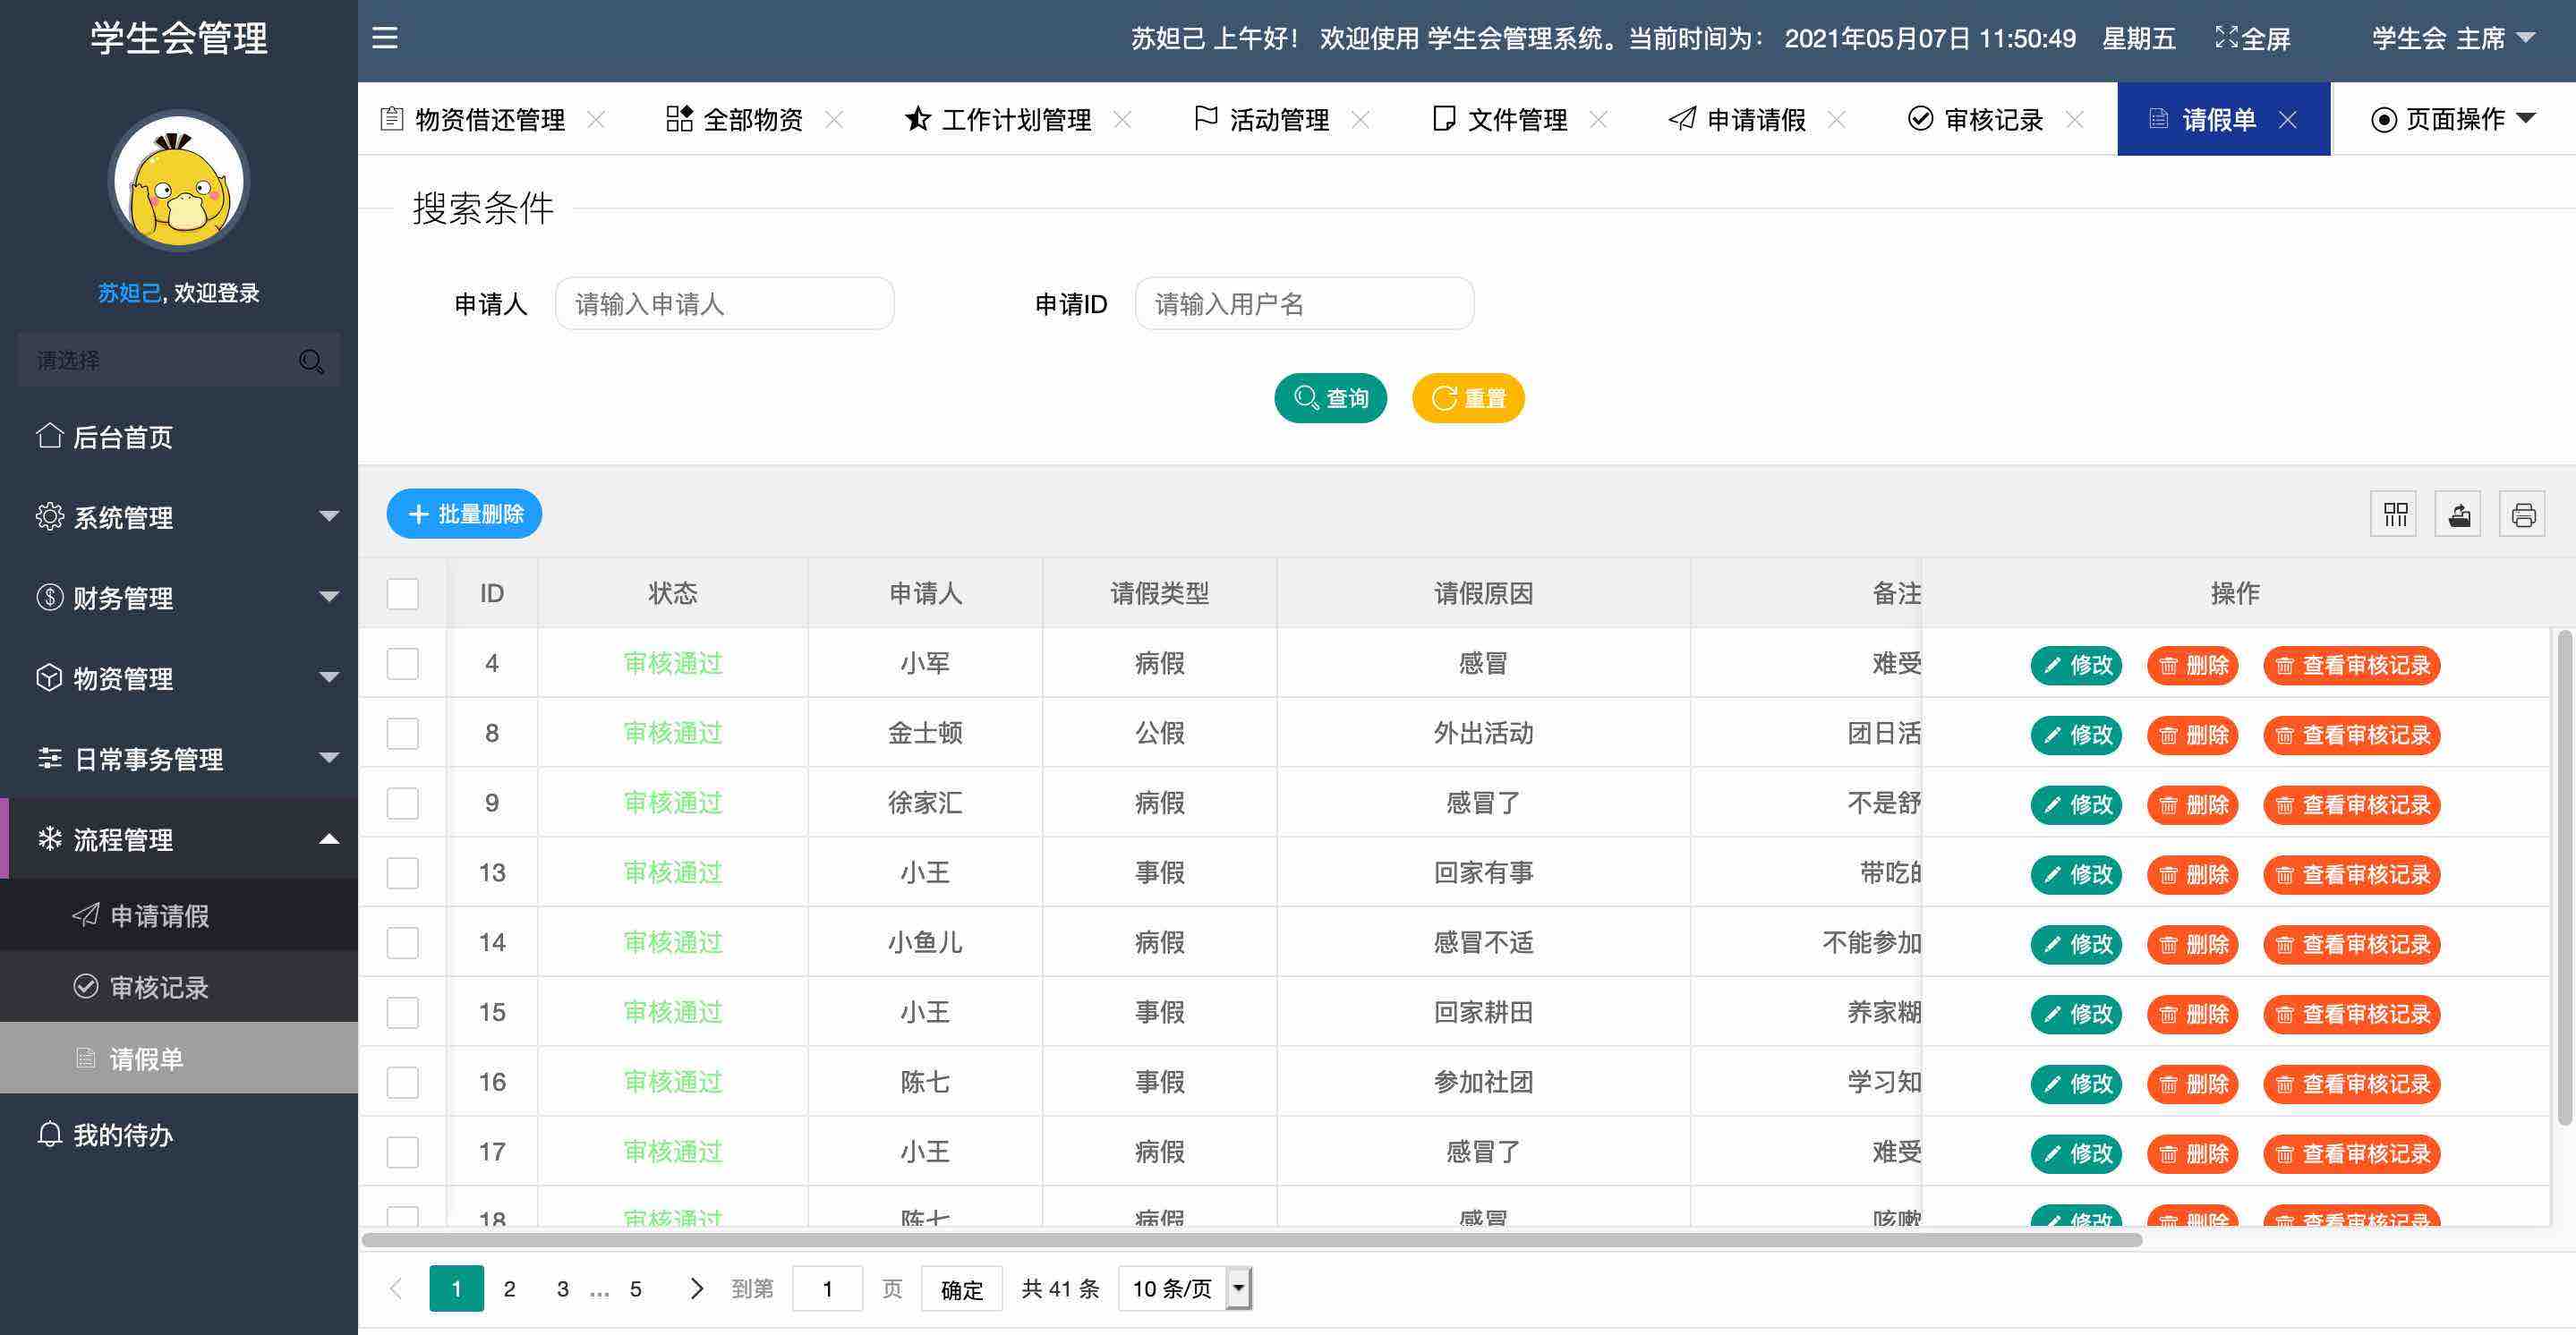Go to next page arrow
This screenshot has width=2576, height=1335.
696,1288
